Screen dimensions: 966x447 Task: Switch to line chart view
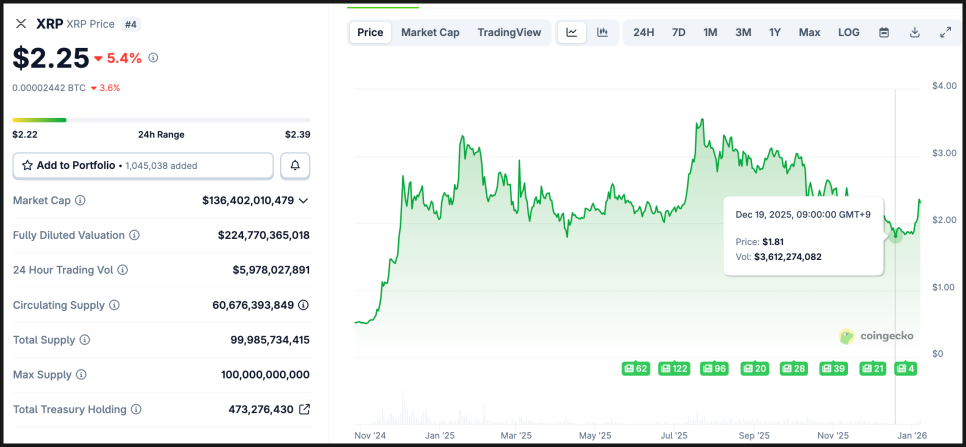pyautogui.click(x=571, y=32)
